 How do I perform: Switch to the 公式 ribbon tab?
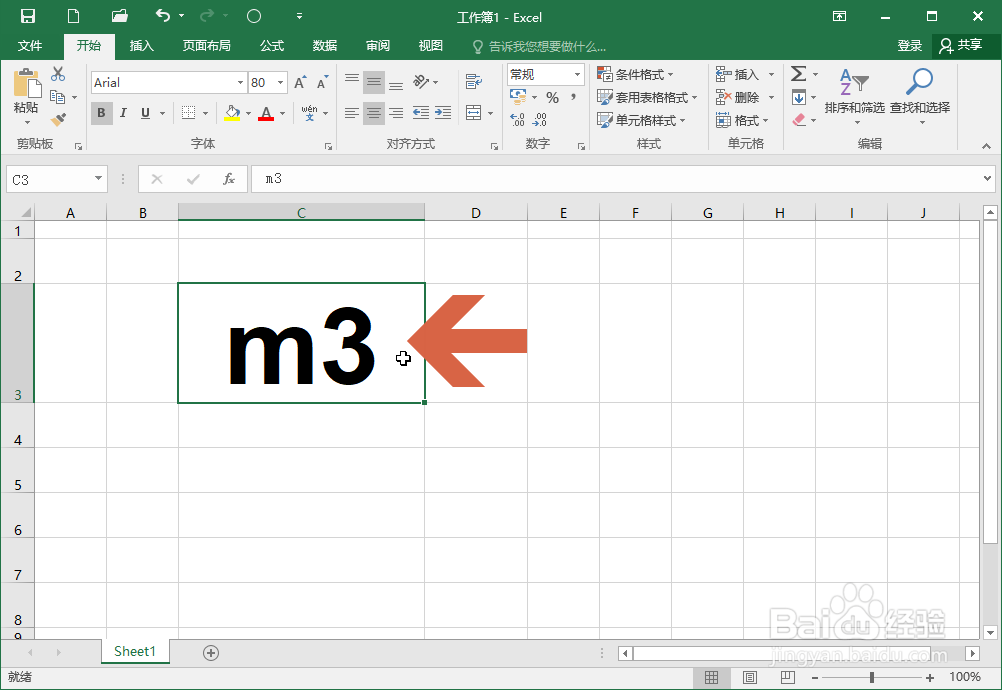pos(273,45)
